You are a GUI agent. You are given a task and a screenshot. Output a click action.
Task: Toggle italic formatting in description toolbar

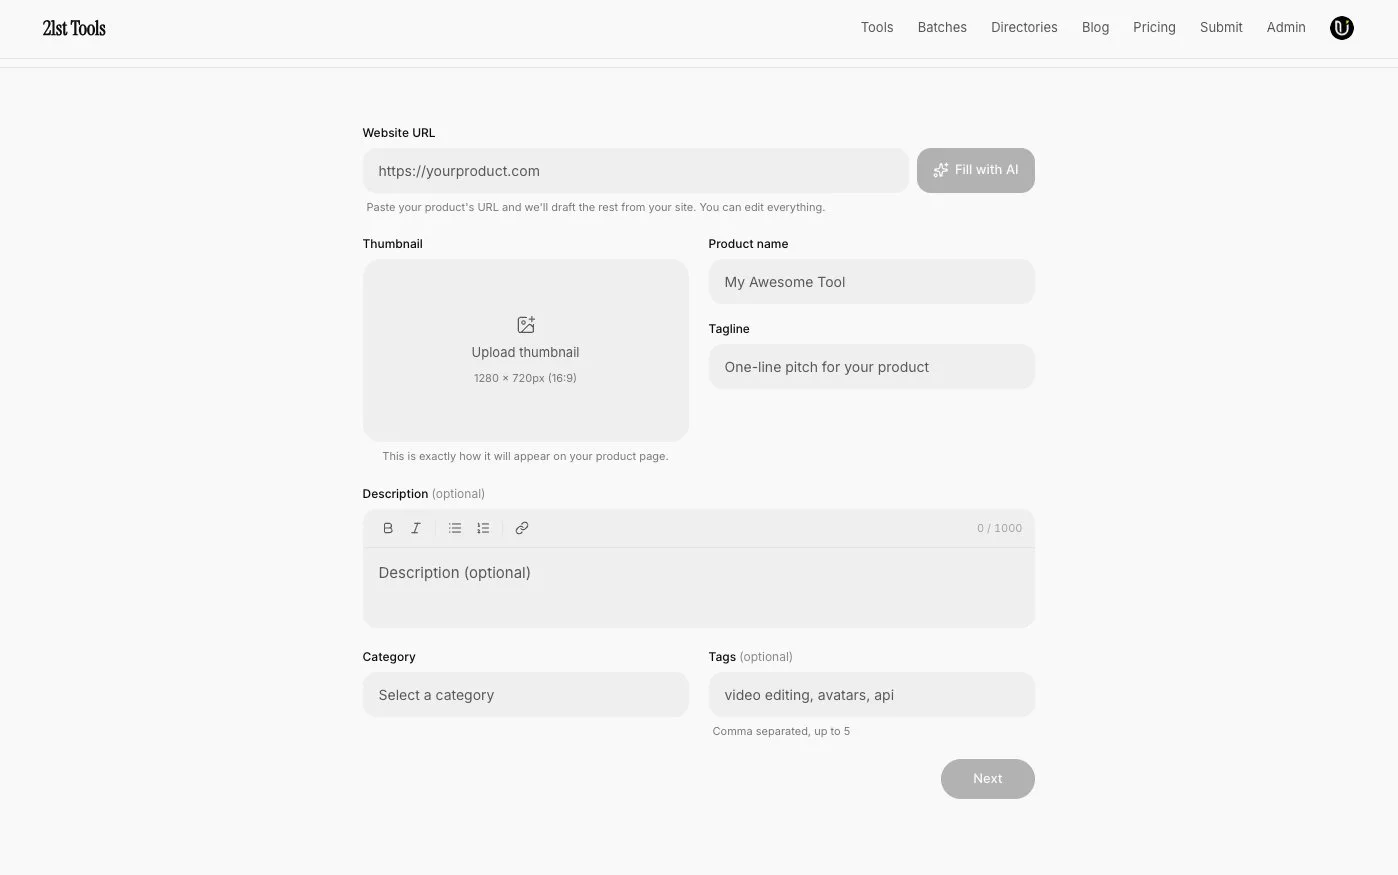[416, 528]
